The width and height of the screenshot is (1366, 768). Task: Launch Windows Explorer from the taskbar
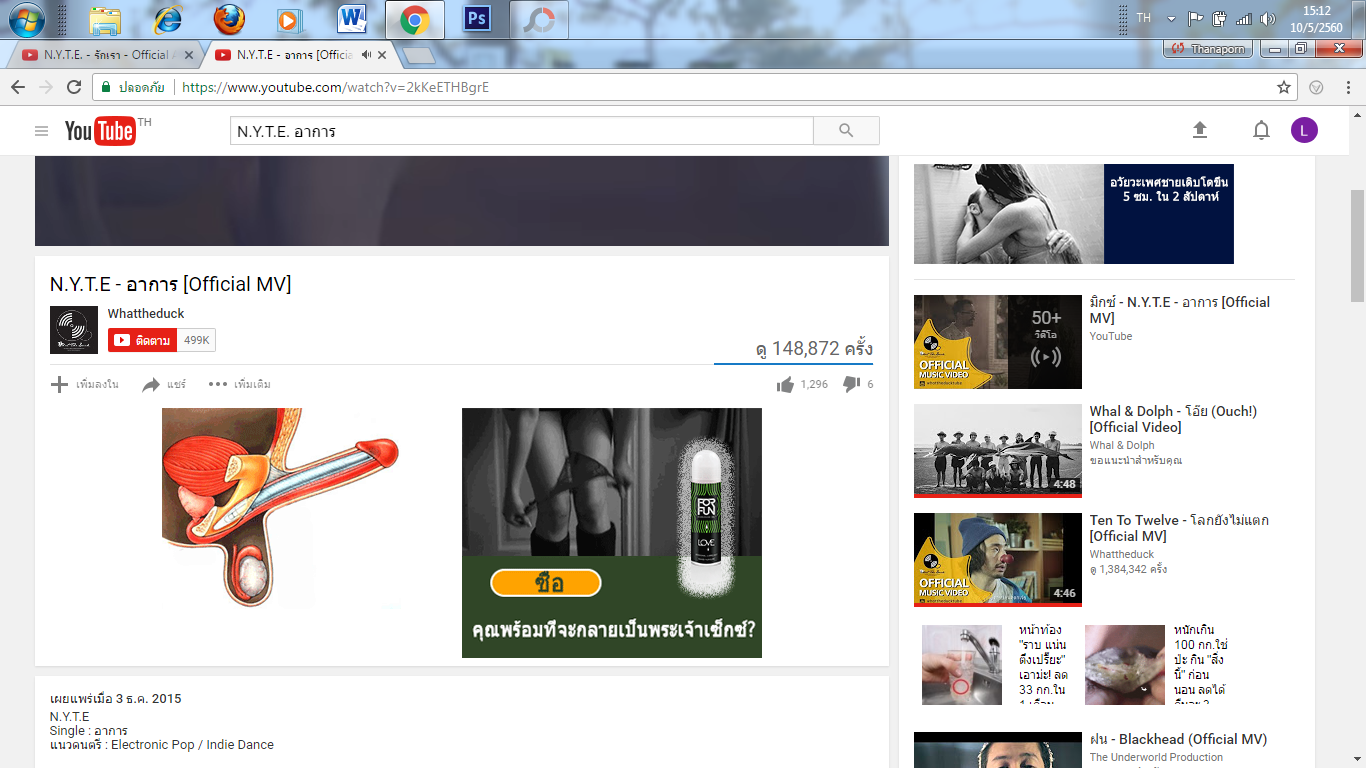(x=105, y=19)
